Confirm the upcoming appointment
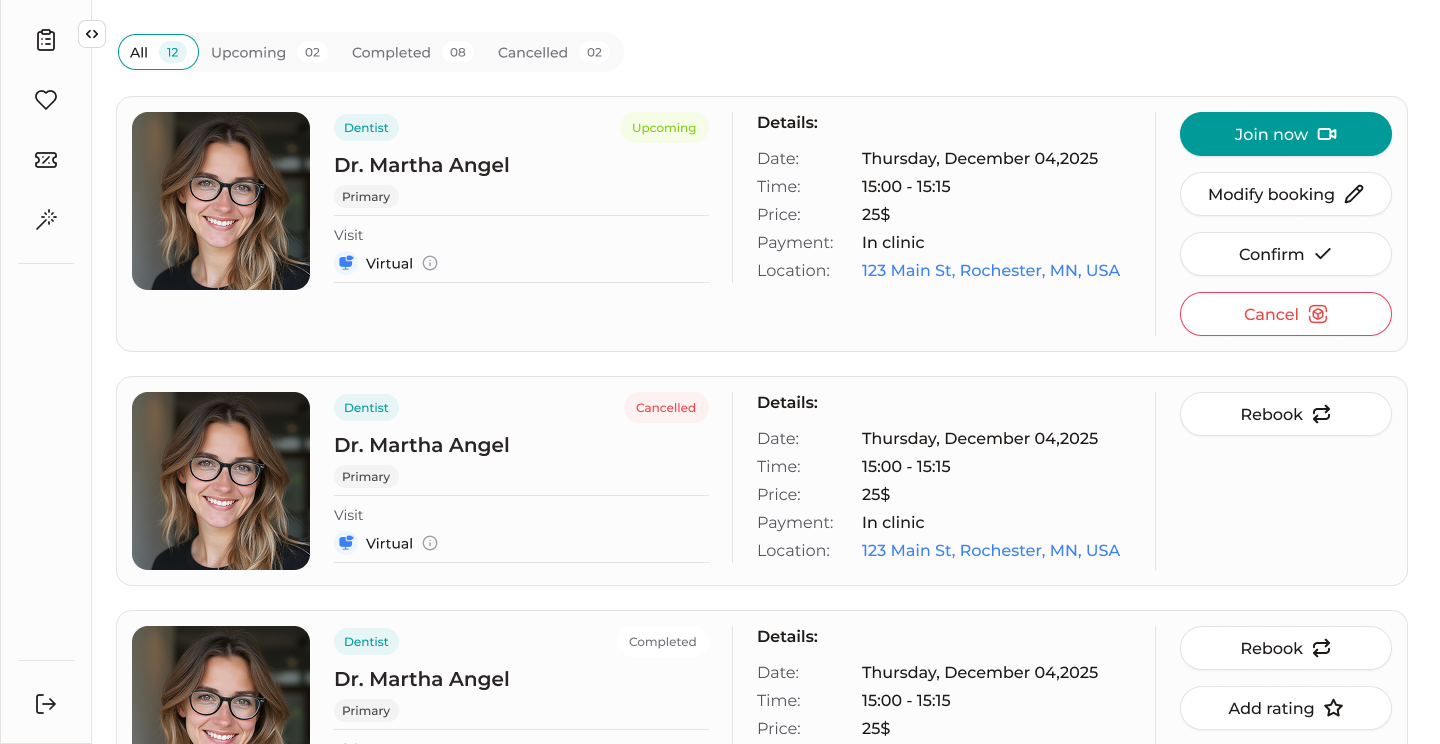Viewport: 1440px width, 744px height. click(x=1286, y=254)
